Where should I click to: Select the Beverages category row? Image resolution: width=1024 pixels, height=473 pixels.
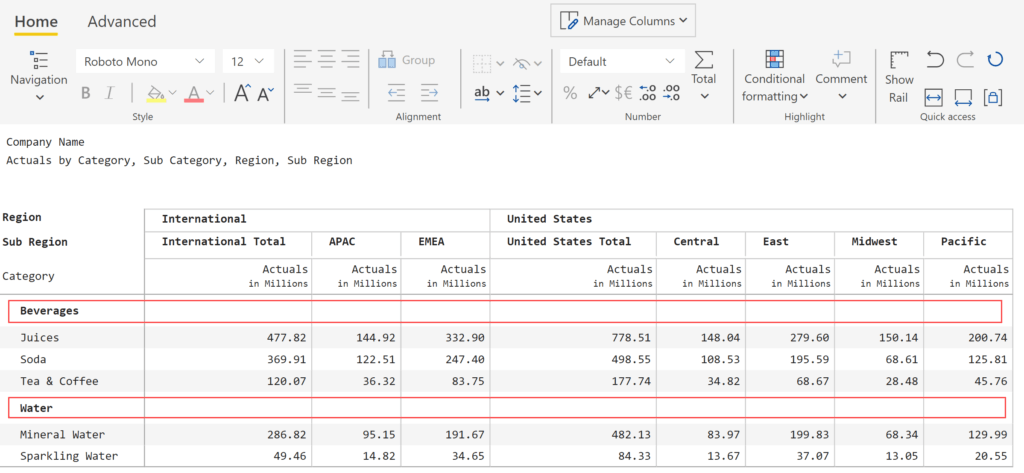pos(505,311)
